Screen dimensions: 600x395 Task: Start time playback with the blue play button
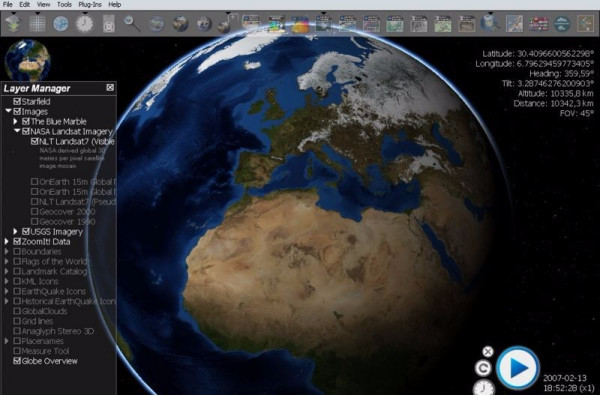(x=518, y=368)
